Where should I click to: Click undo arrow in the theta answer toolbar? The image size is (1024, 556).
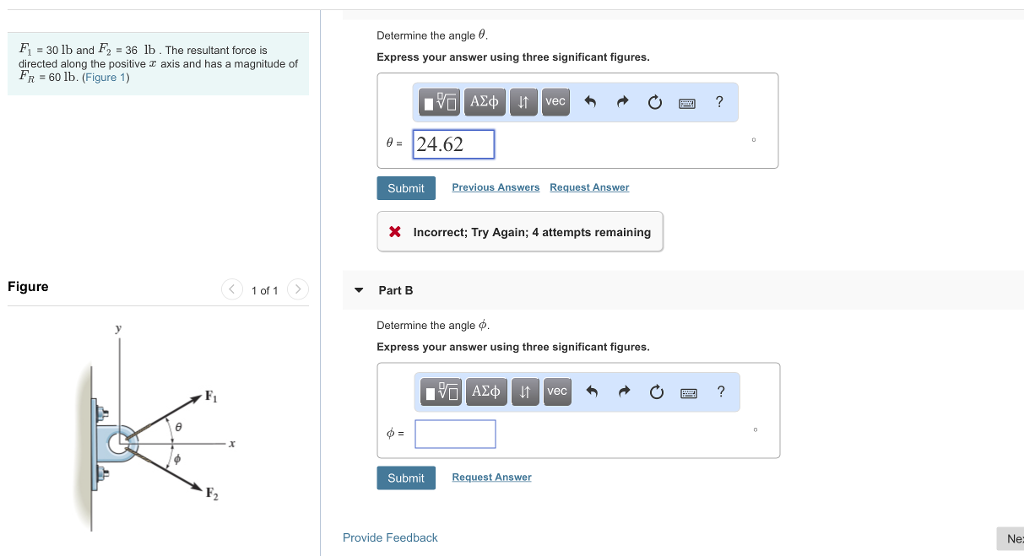[x=590, y=102]
